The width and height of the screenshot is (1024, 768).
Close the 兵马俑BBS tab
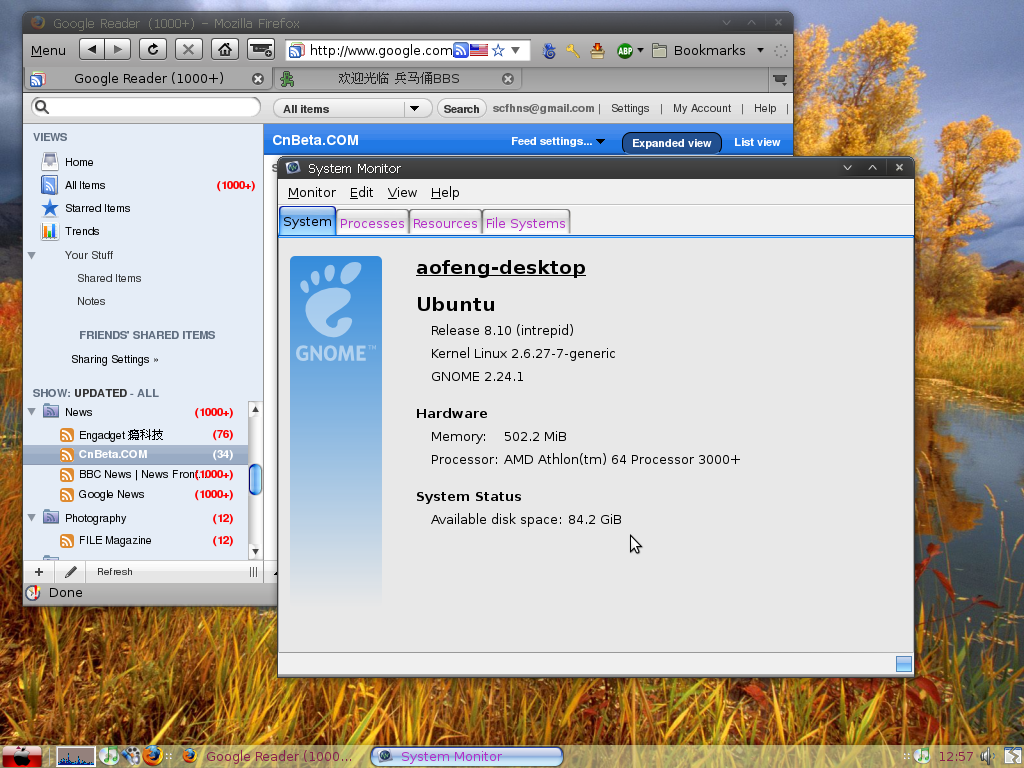pos(507,79)
